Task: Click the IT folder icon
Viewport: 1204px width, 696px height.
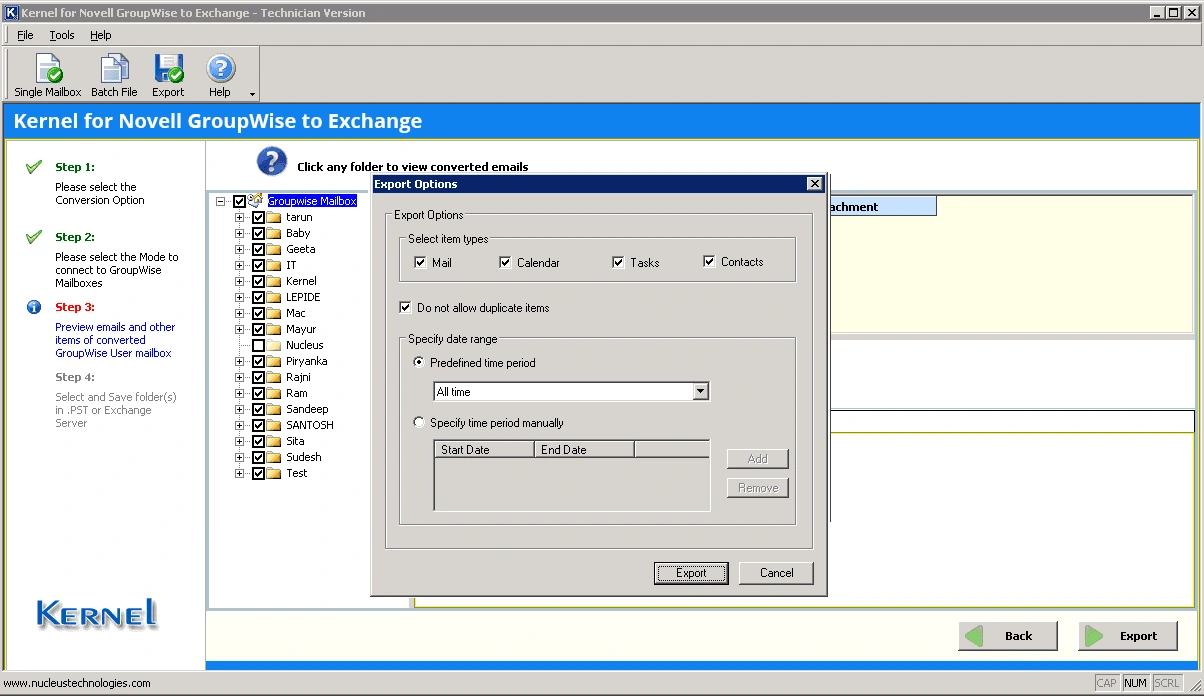Action: [274, 265]
